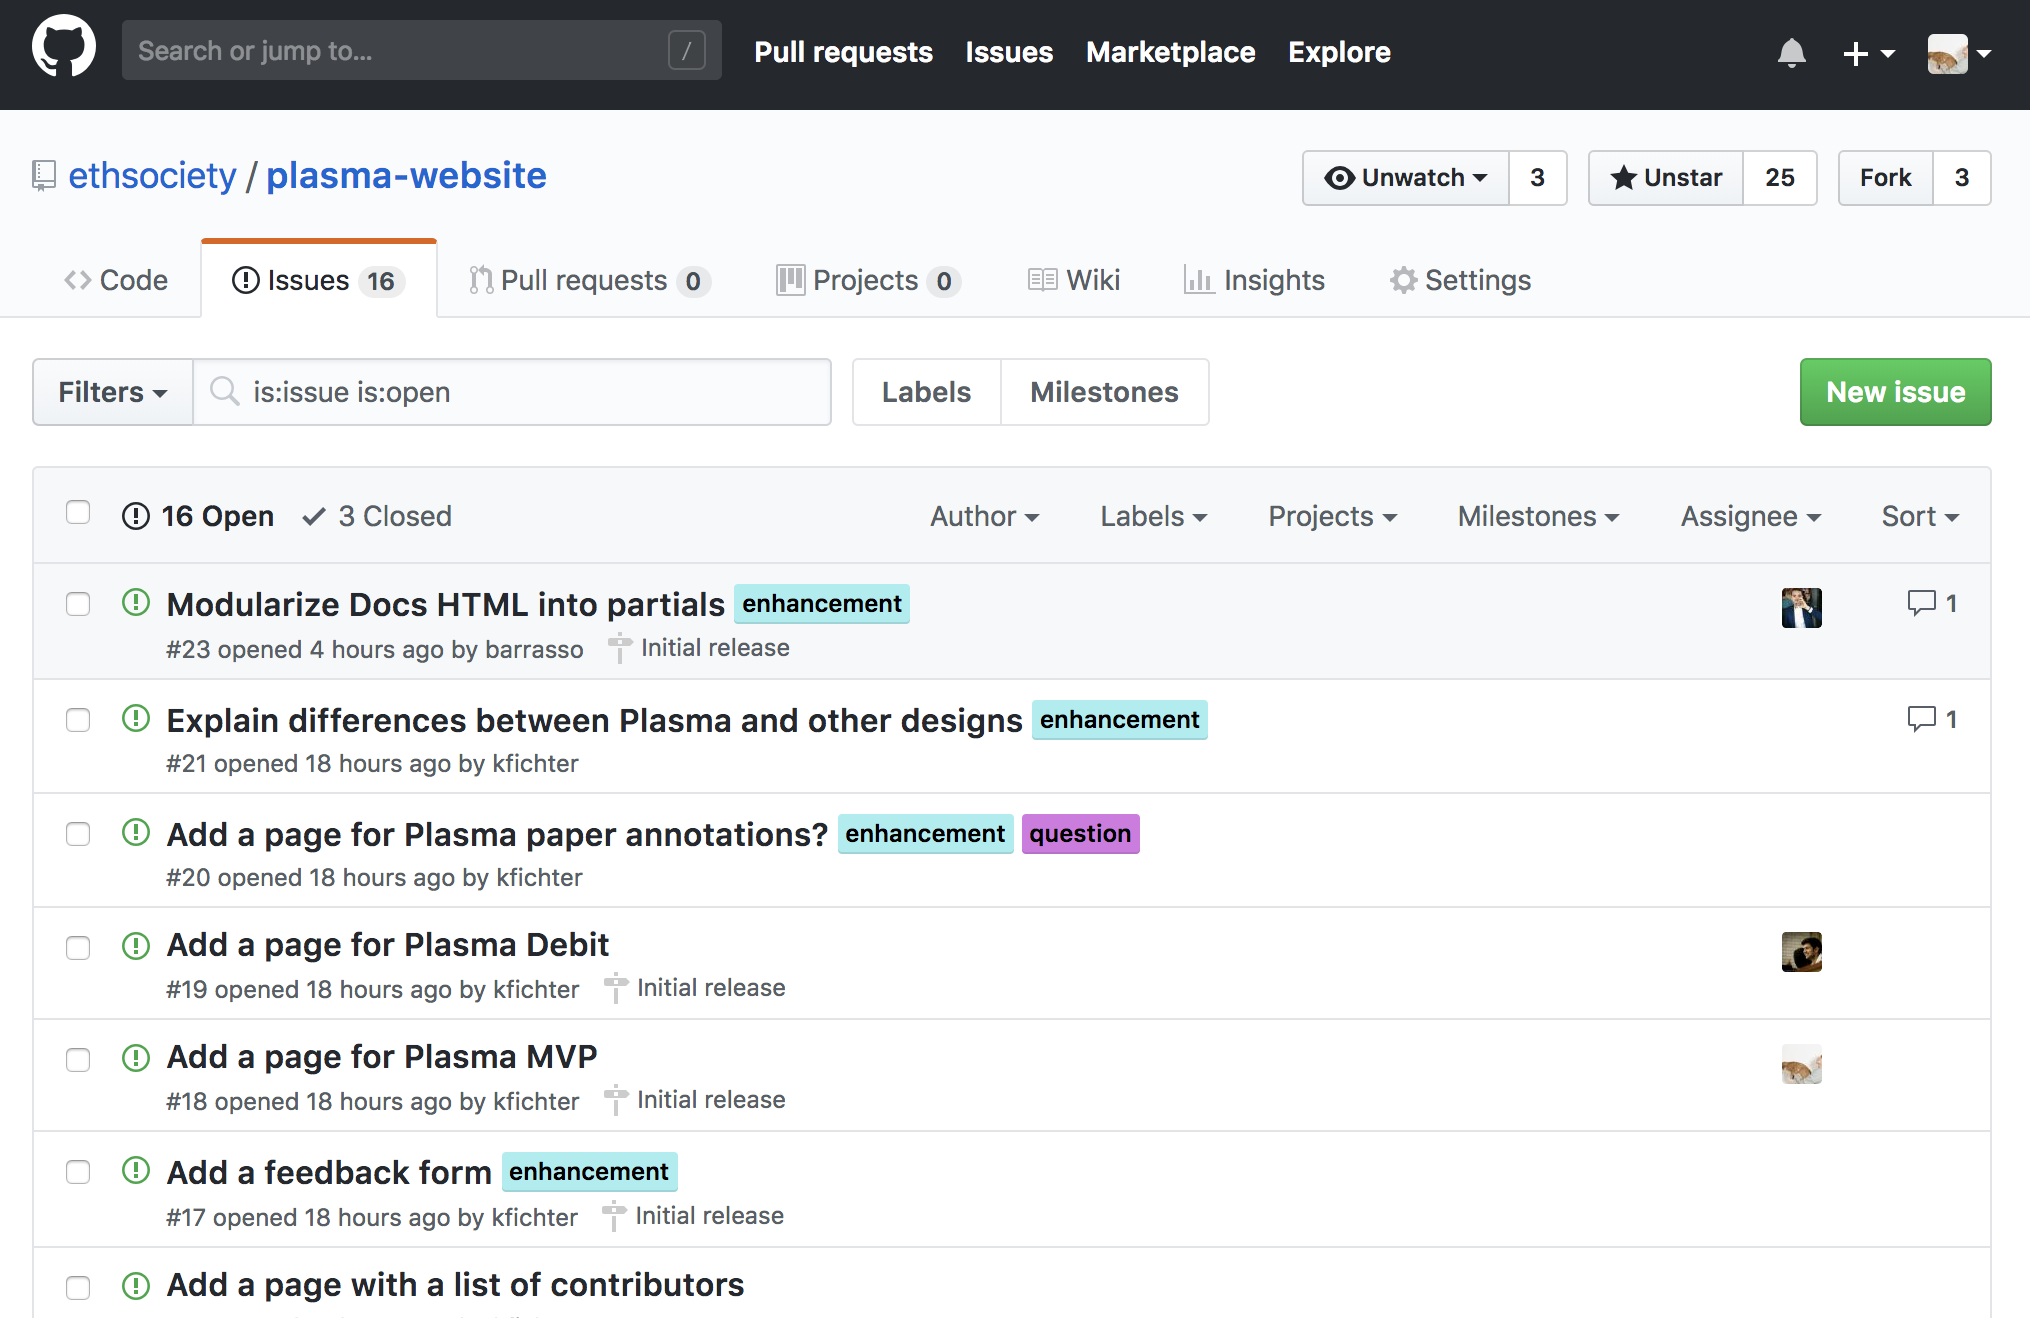
Task: Click assignee avatar on Plasma Debit issue
Action: click(x=1801, y=951)
